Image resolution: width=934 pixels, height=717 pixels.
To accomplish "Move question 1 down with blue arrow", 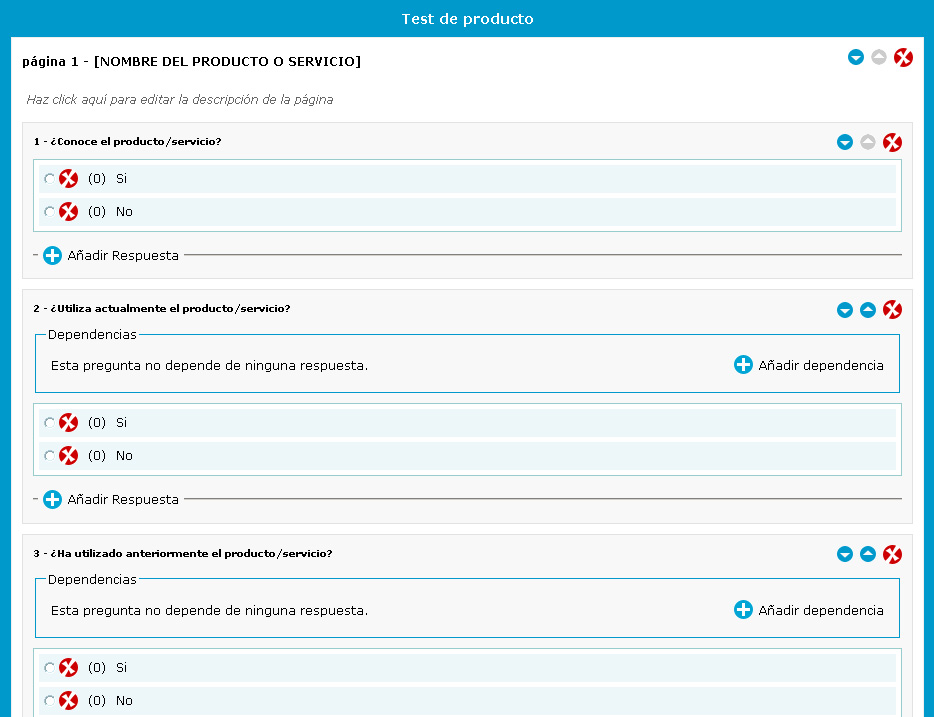I will click(845, 142).
